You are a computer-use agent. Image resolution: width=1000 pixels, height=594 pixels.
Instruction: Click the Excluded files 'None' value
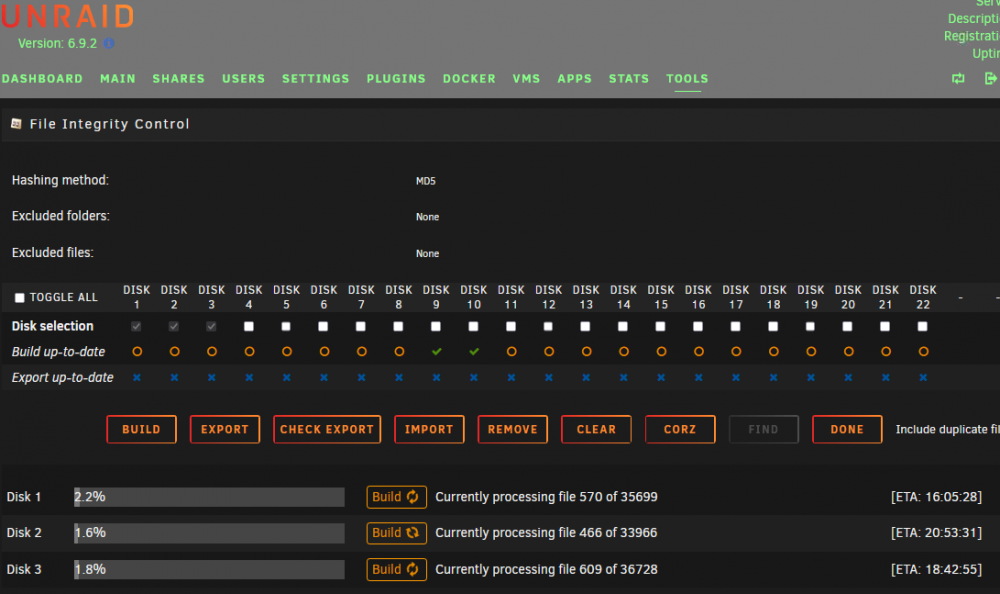427,253
